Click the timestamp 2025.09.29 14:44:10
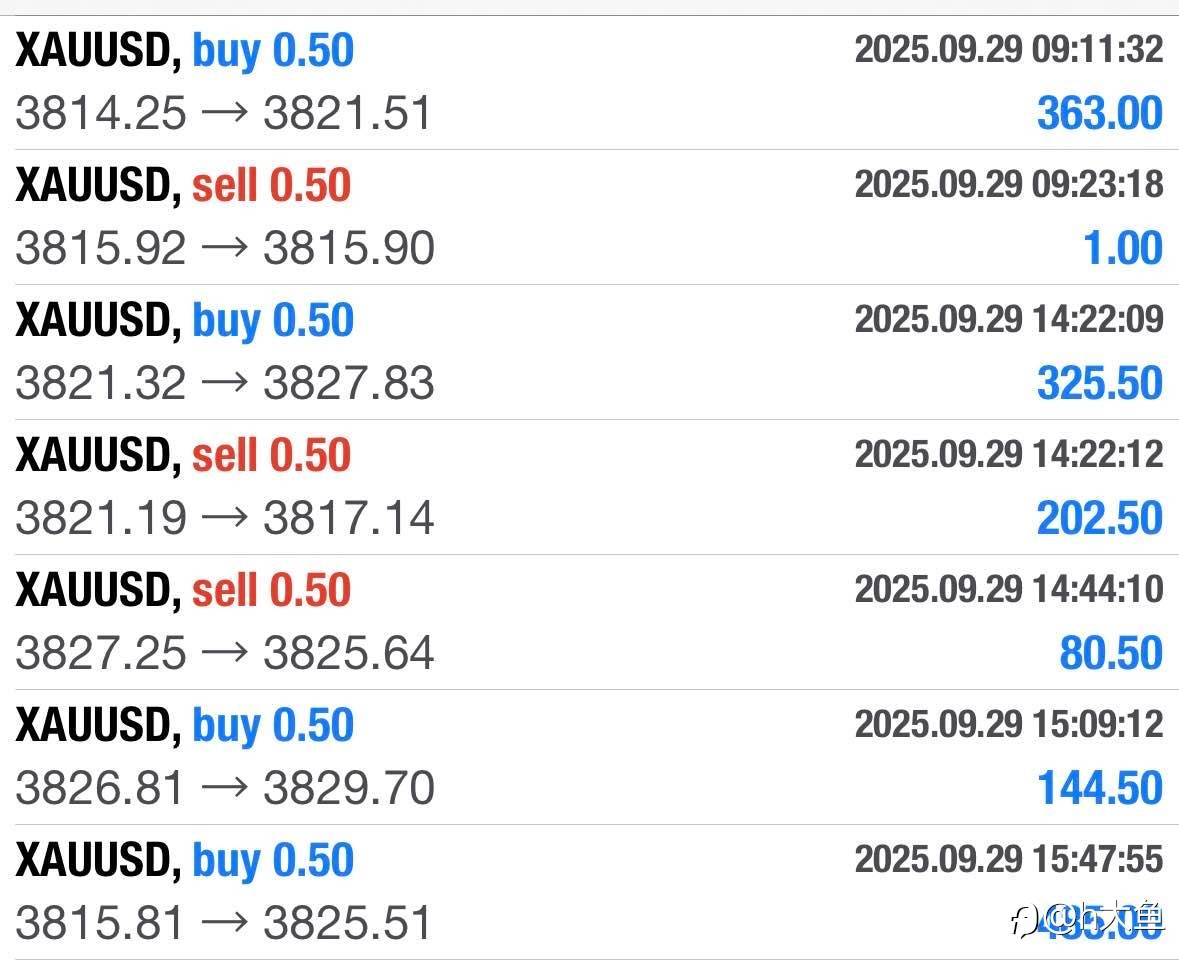This screenshot has height=973, width=1179. [1008, 590]
